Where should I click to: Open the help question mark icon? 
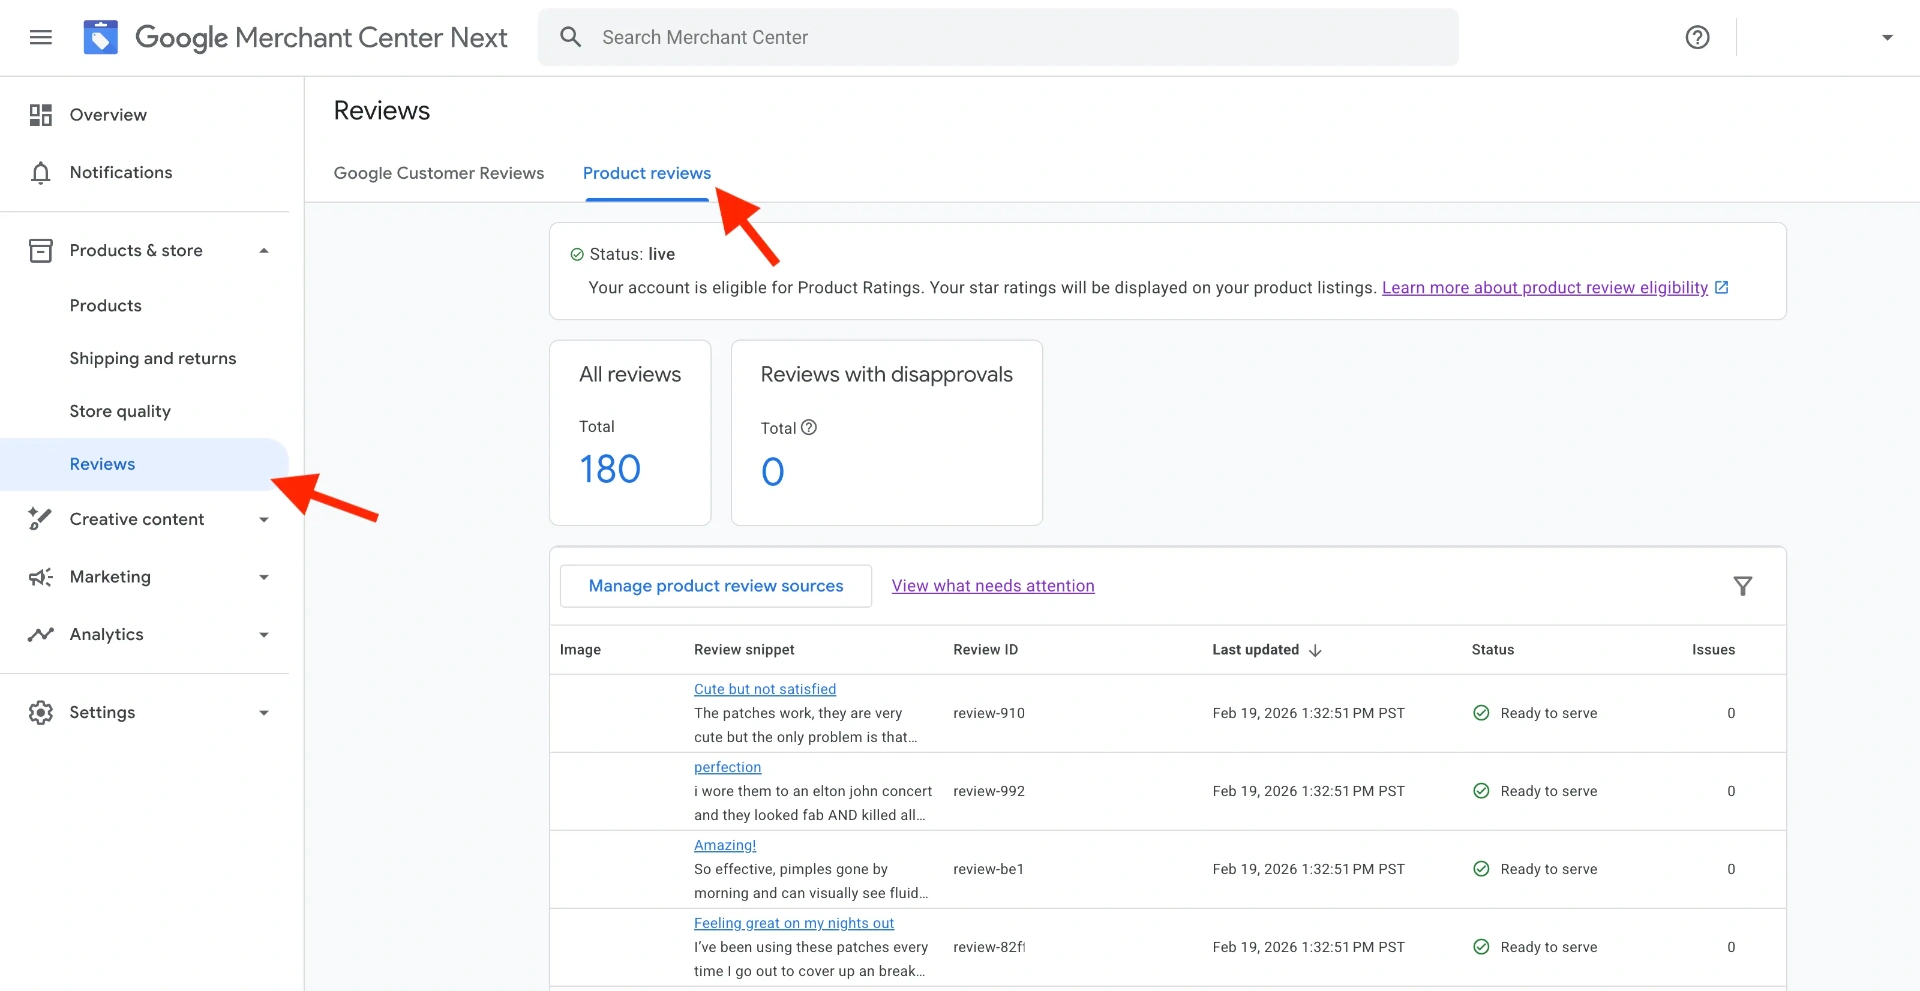1697,37
